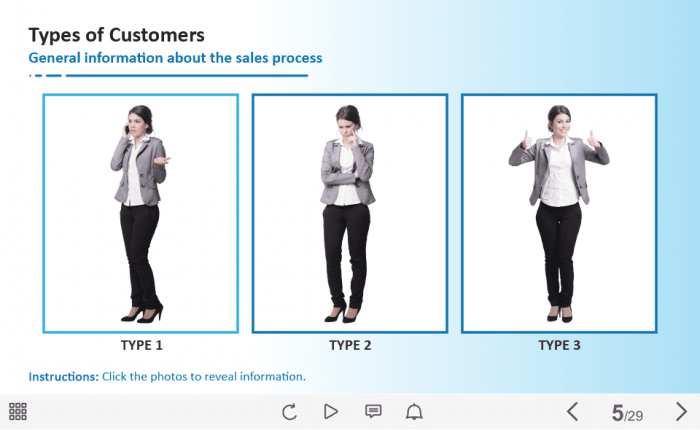Click the Instructions text line
The image size is (700, 430).
click(x=167, y=376)
